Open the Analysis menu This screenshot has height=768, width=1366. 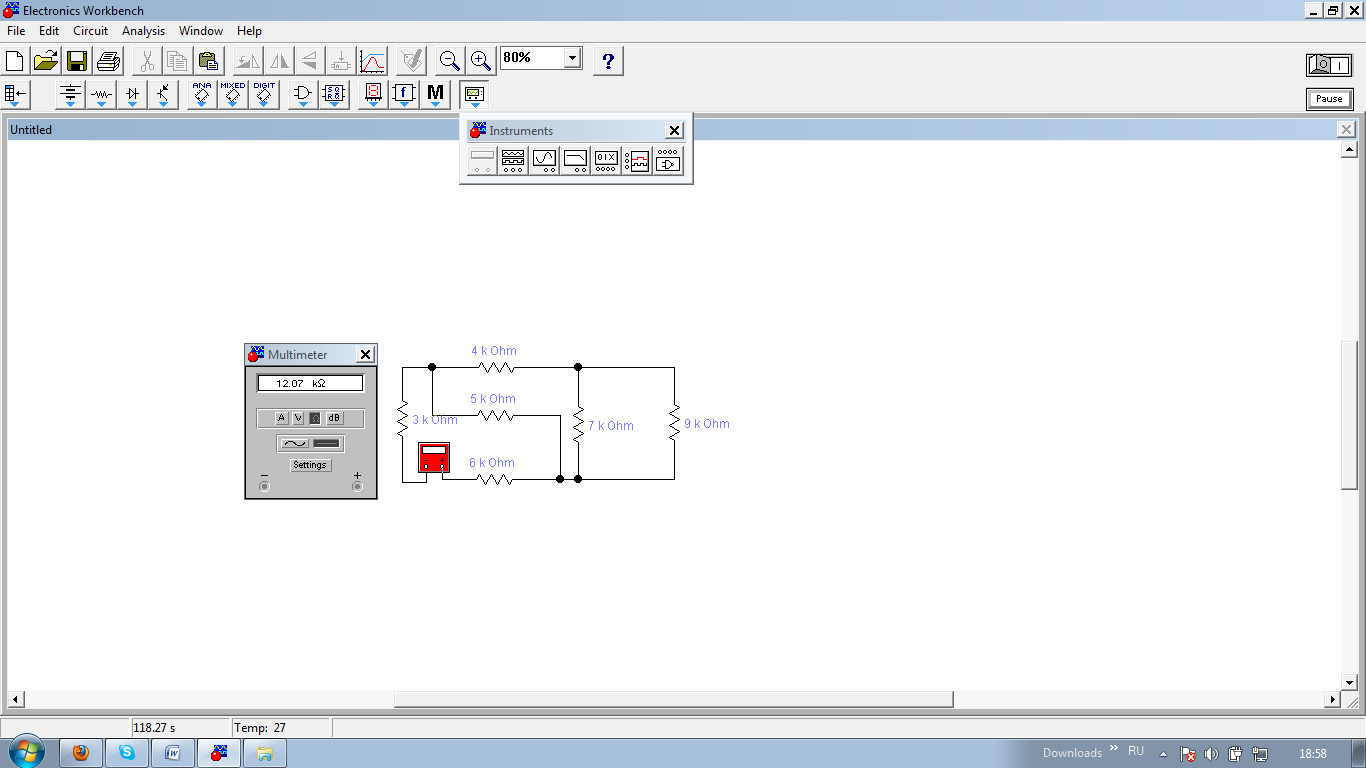coord(144,31)
